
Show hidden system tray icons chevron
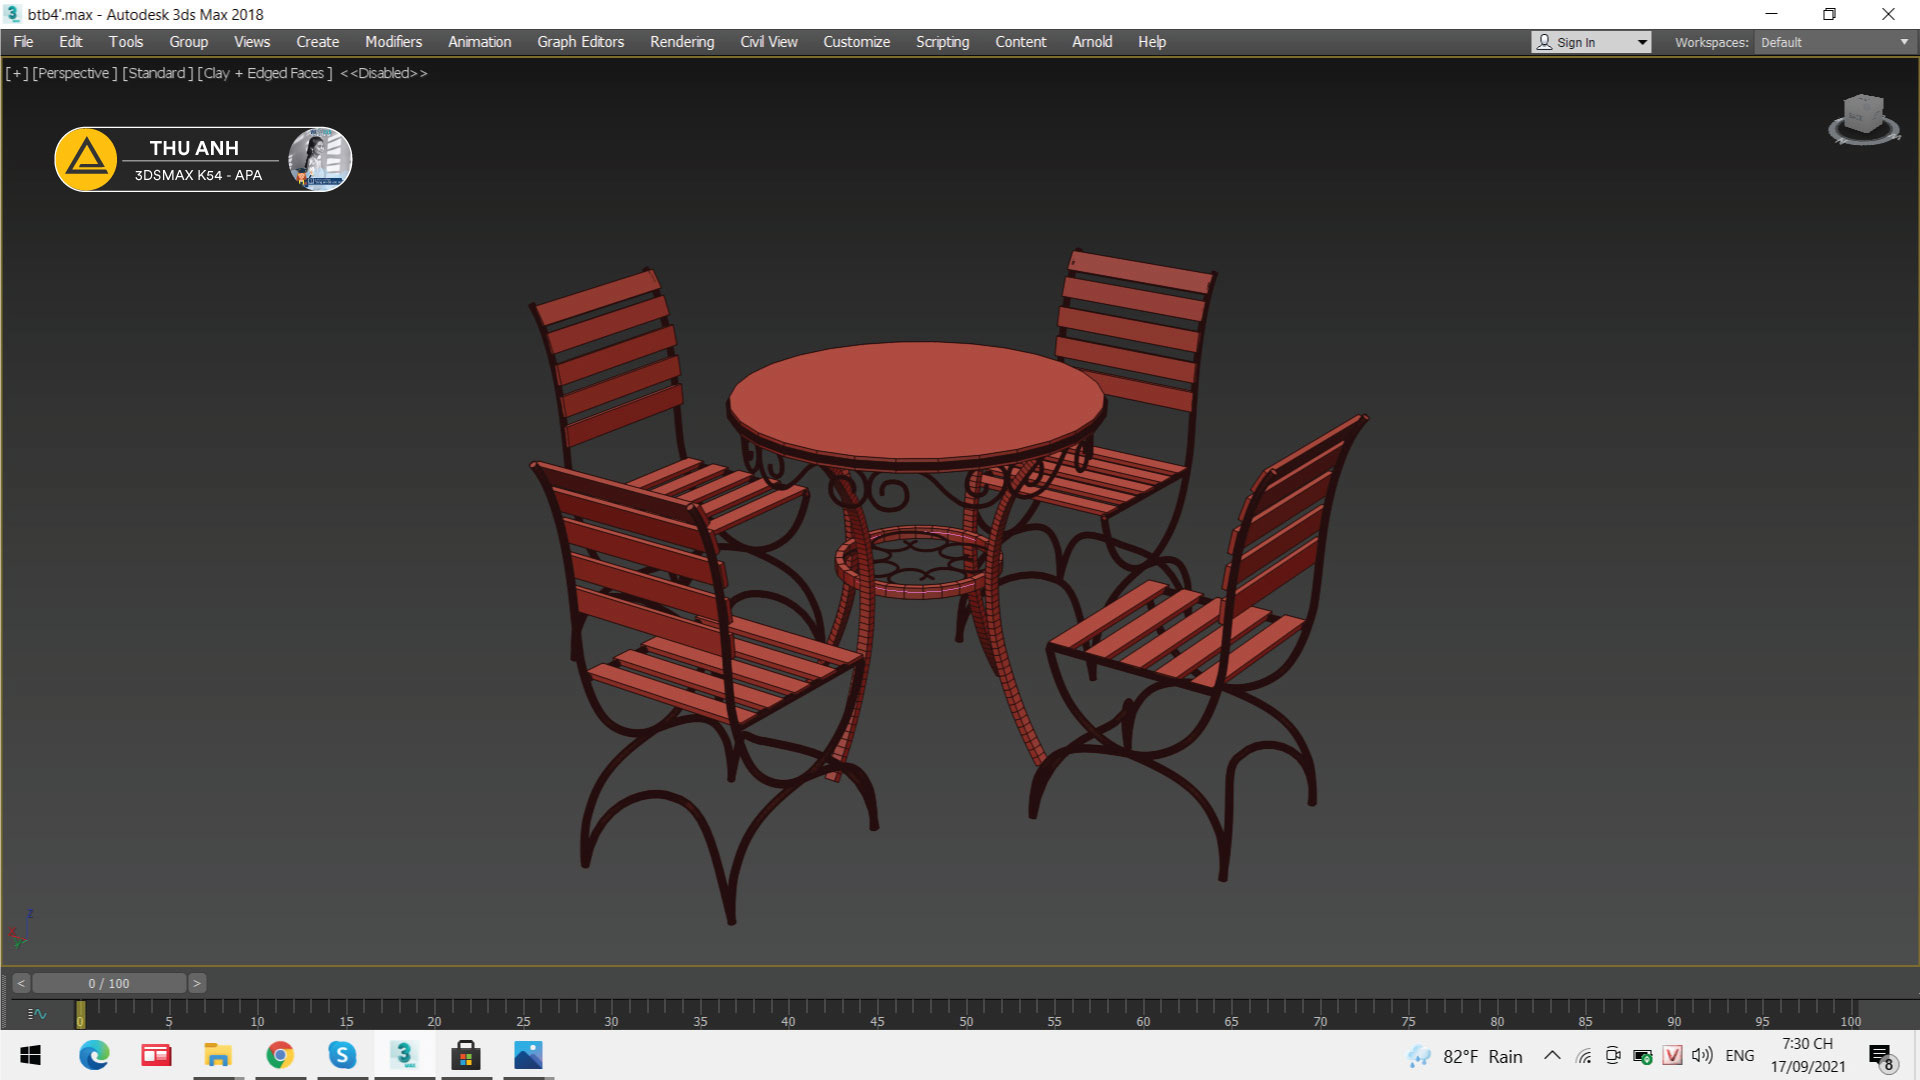pyautogui.click(x=1552, y=1055)
